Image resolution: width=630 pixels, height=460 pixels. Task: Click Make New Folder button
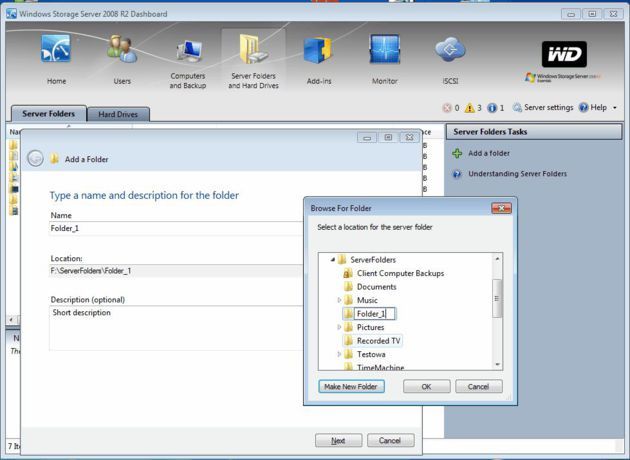coord(351,386)
